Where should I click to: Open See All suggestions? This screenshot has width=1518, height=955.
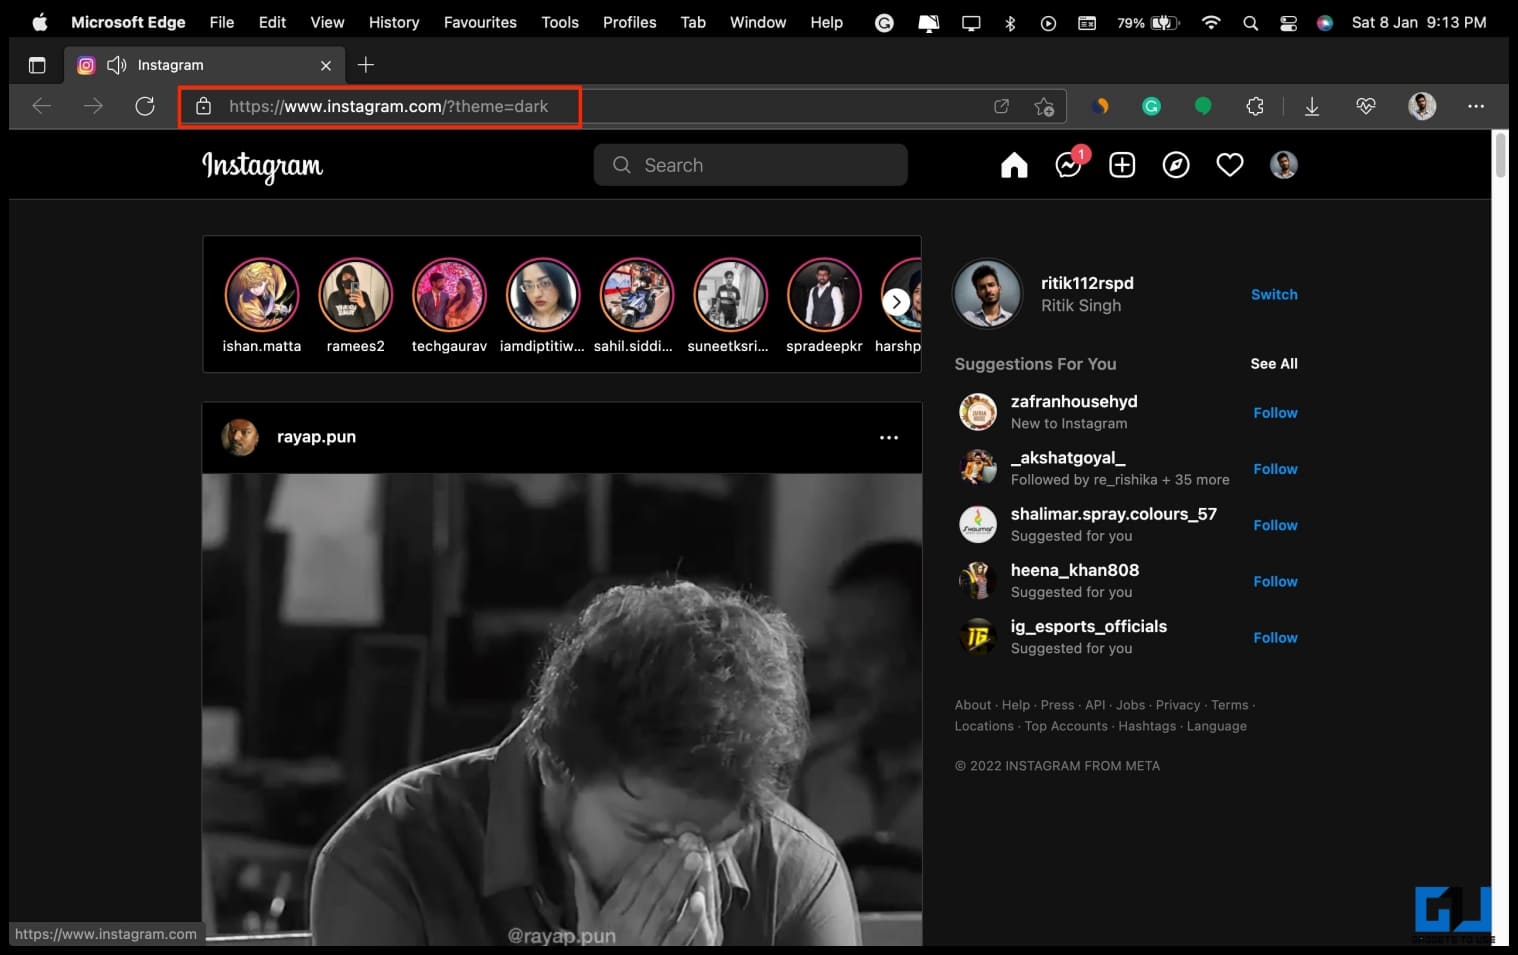click(x=1274, y=364)
